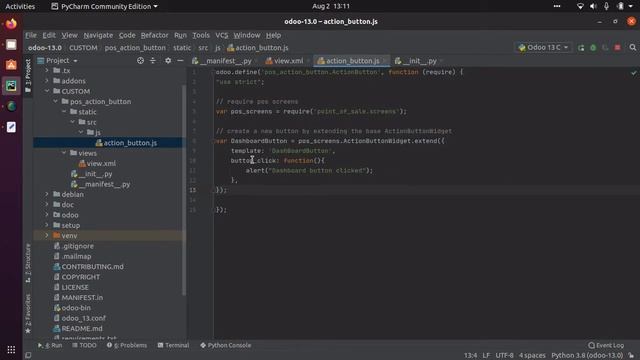Collapse the views folder

64,153
